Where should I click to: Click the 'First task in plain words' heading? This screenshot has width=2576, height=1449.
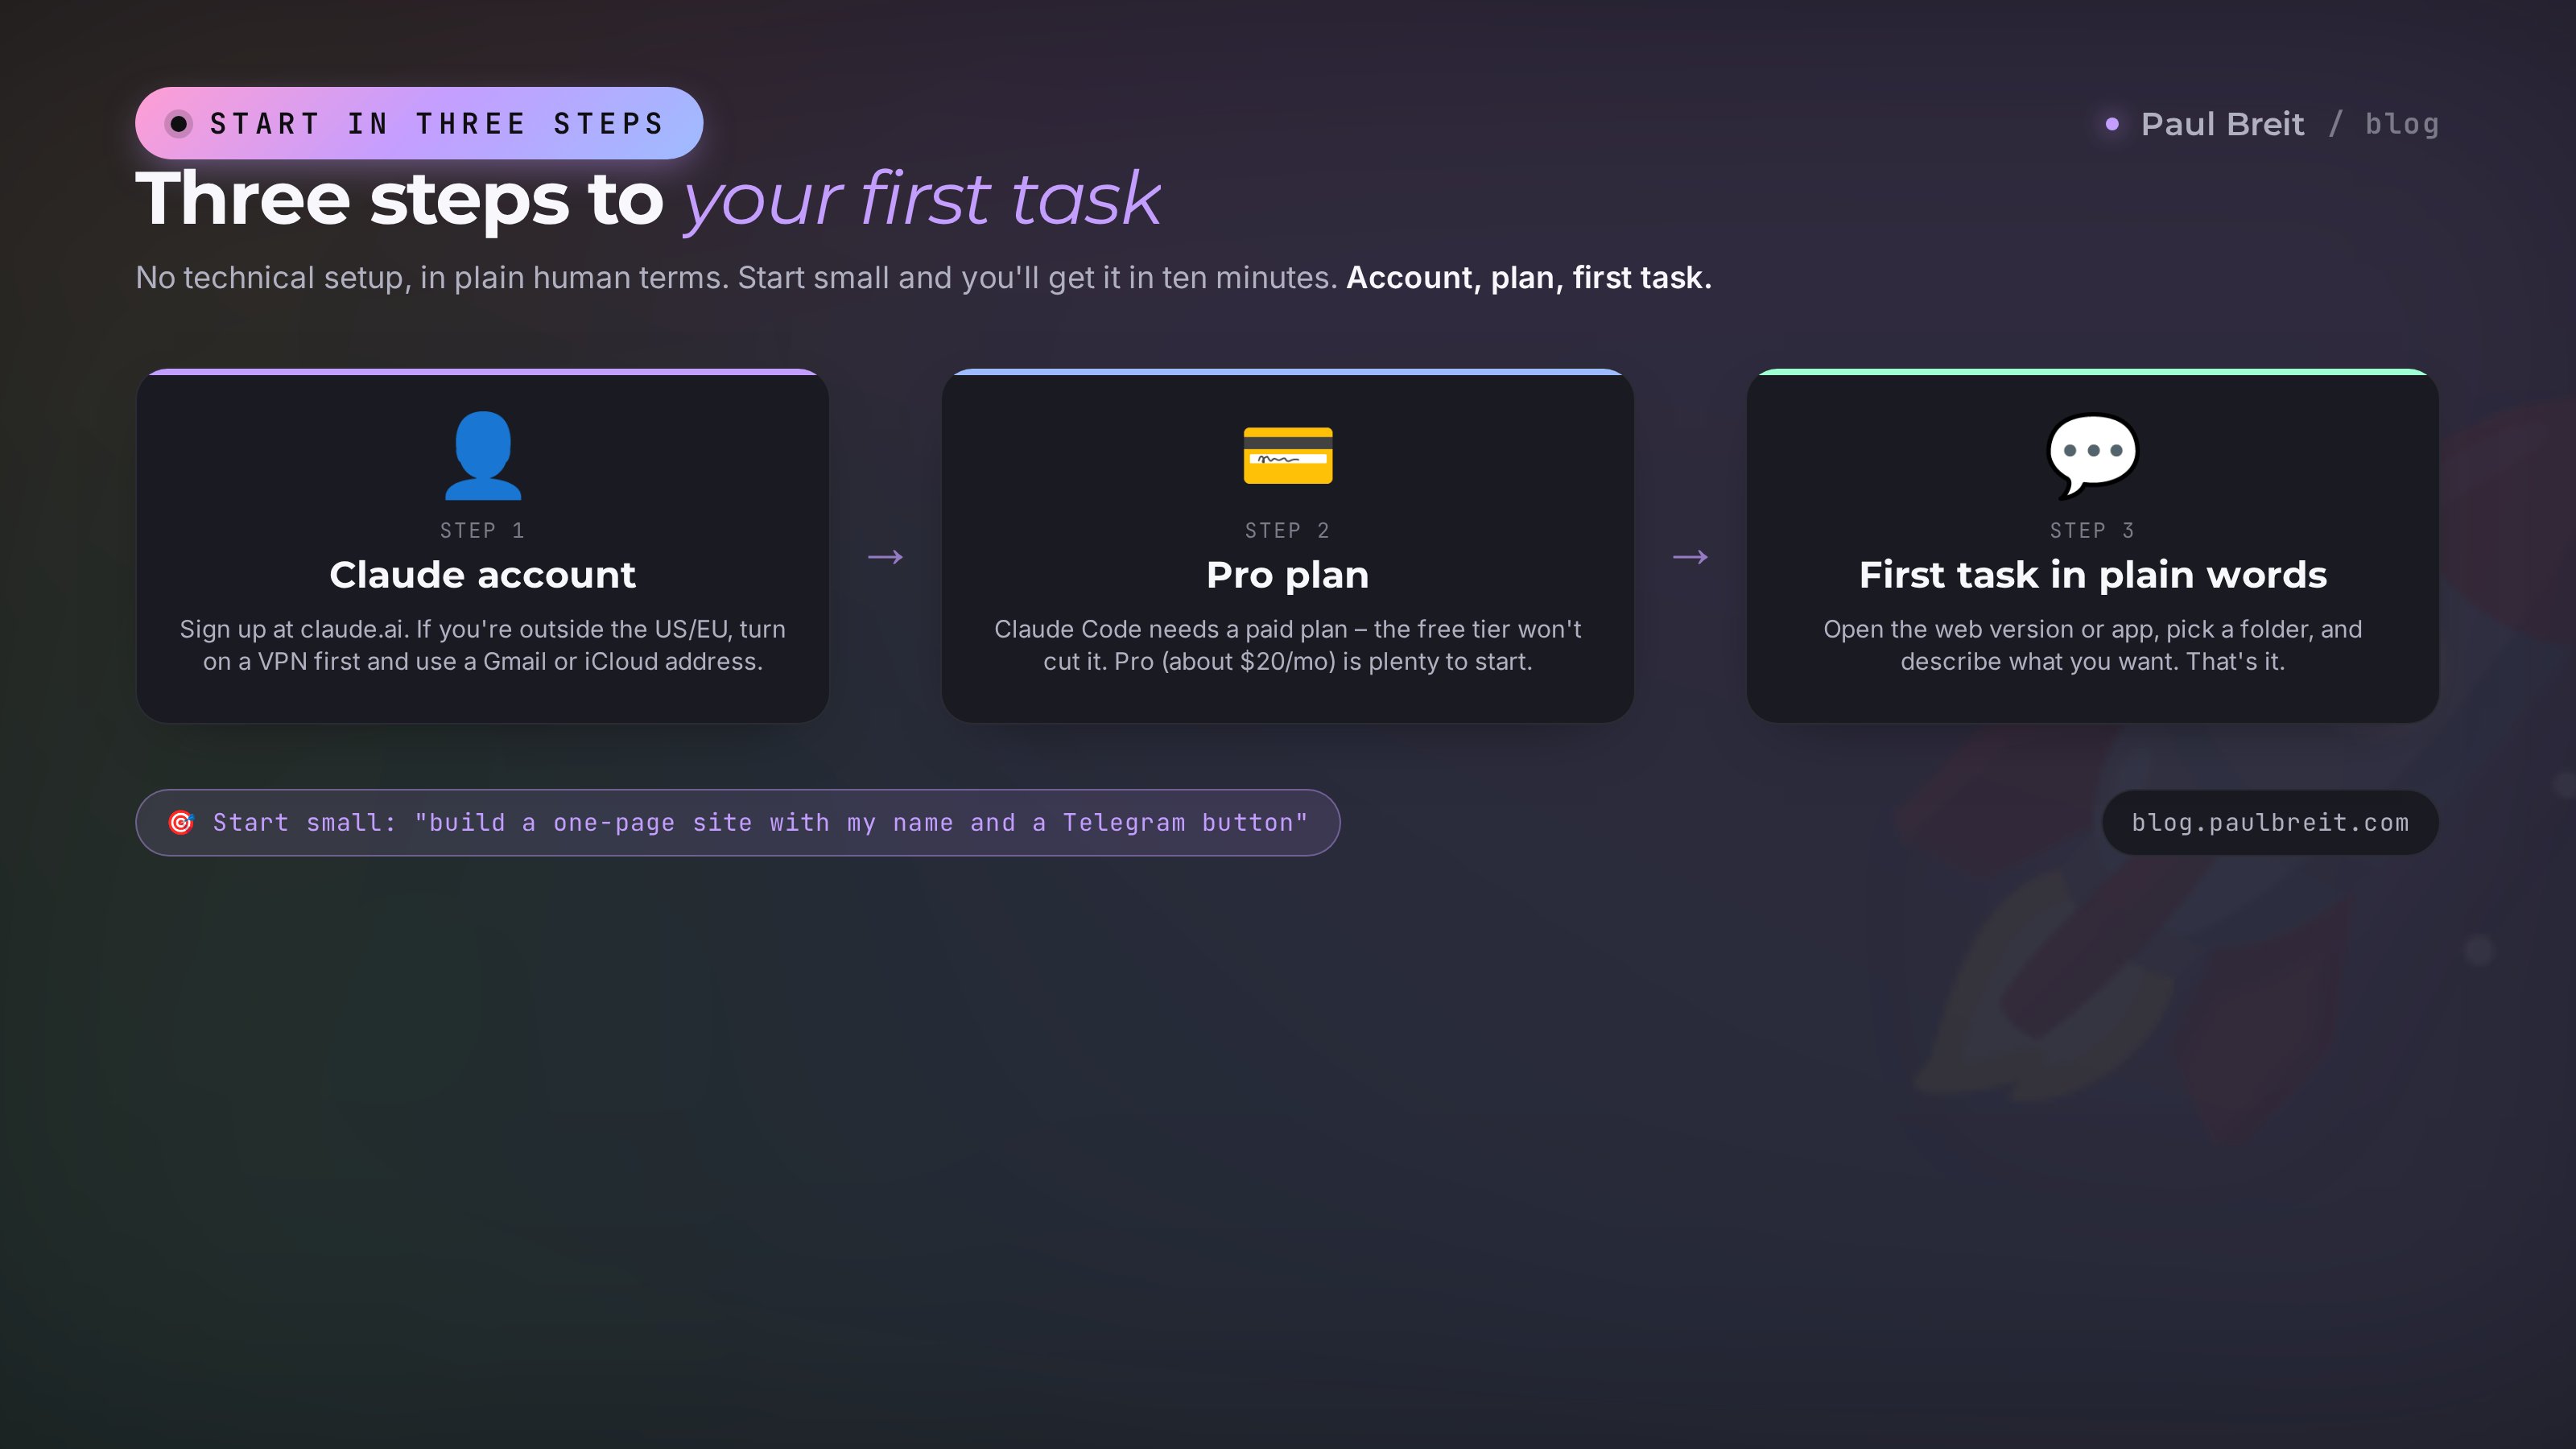point(2092,575)
